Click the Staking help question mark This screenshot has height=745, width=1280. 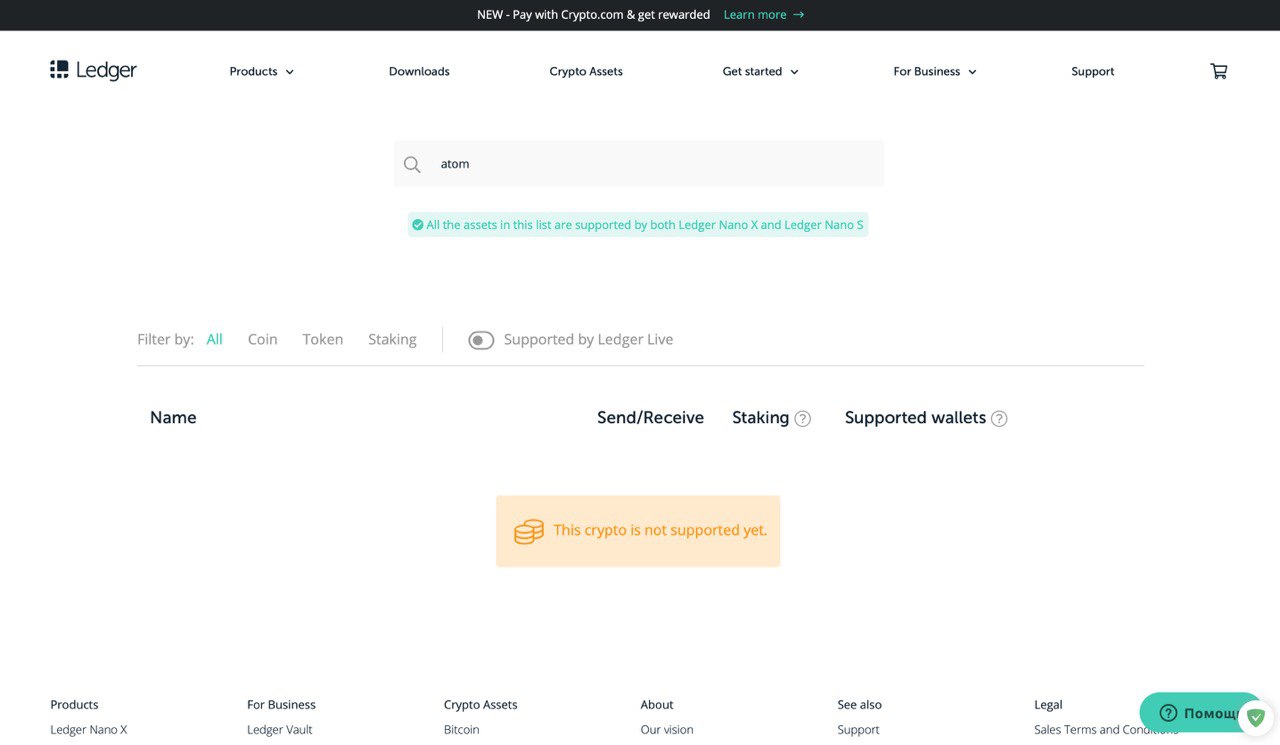click(x=802, y=419)
